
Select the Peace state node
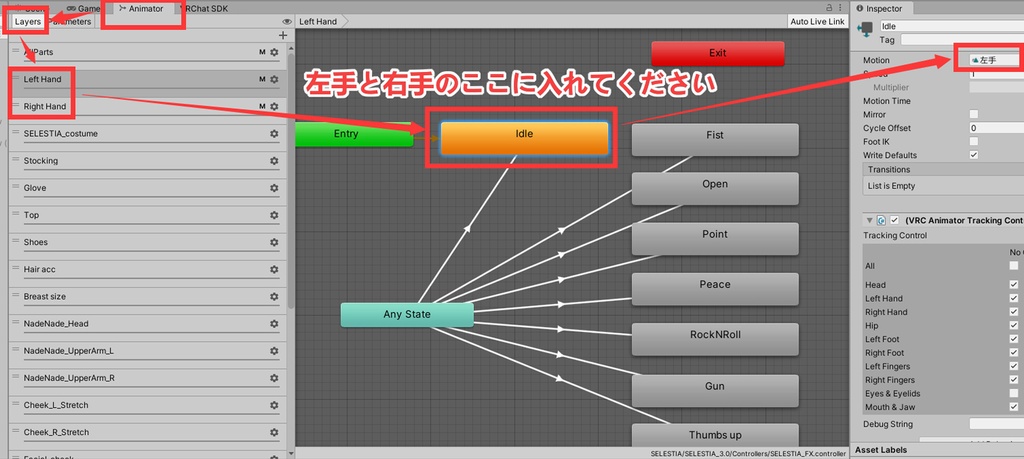(714, 289)
